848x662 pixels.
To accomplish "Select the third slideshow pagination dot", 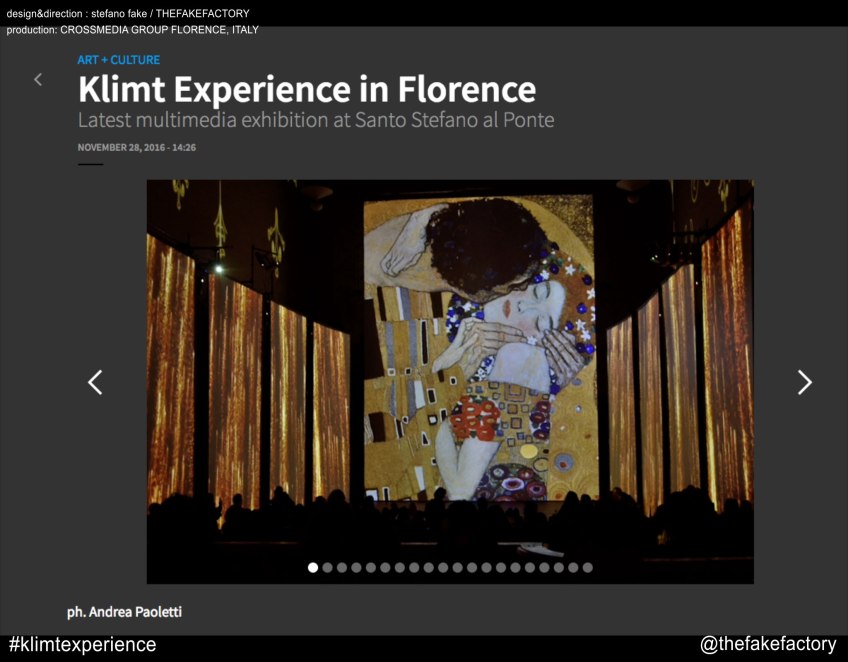I will 342,567.
